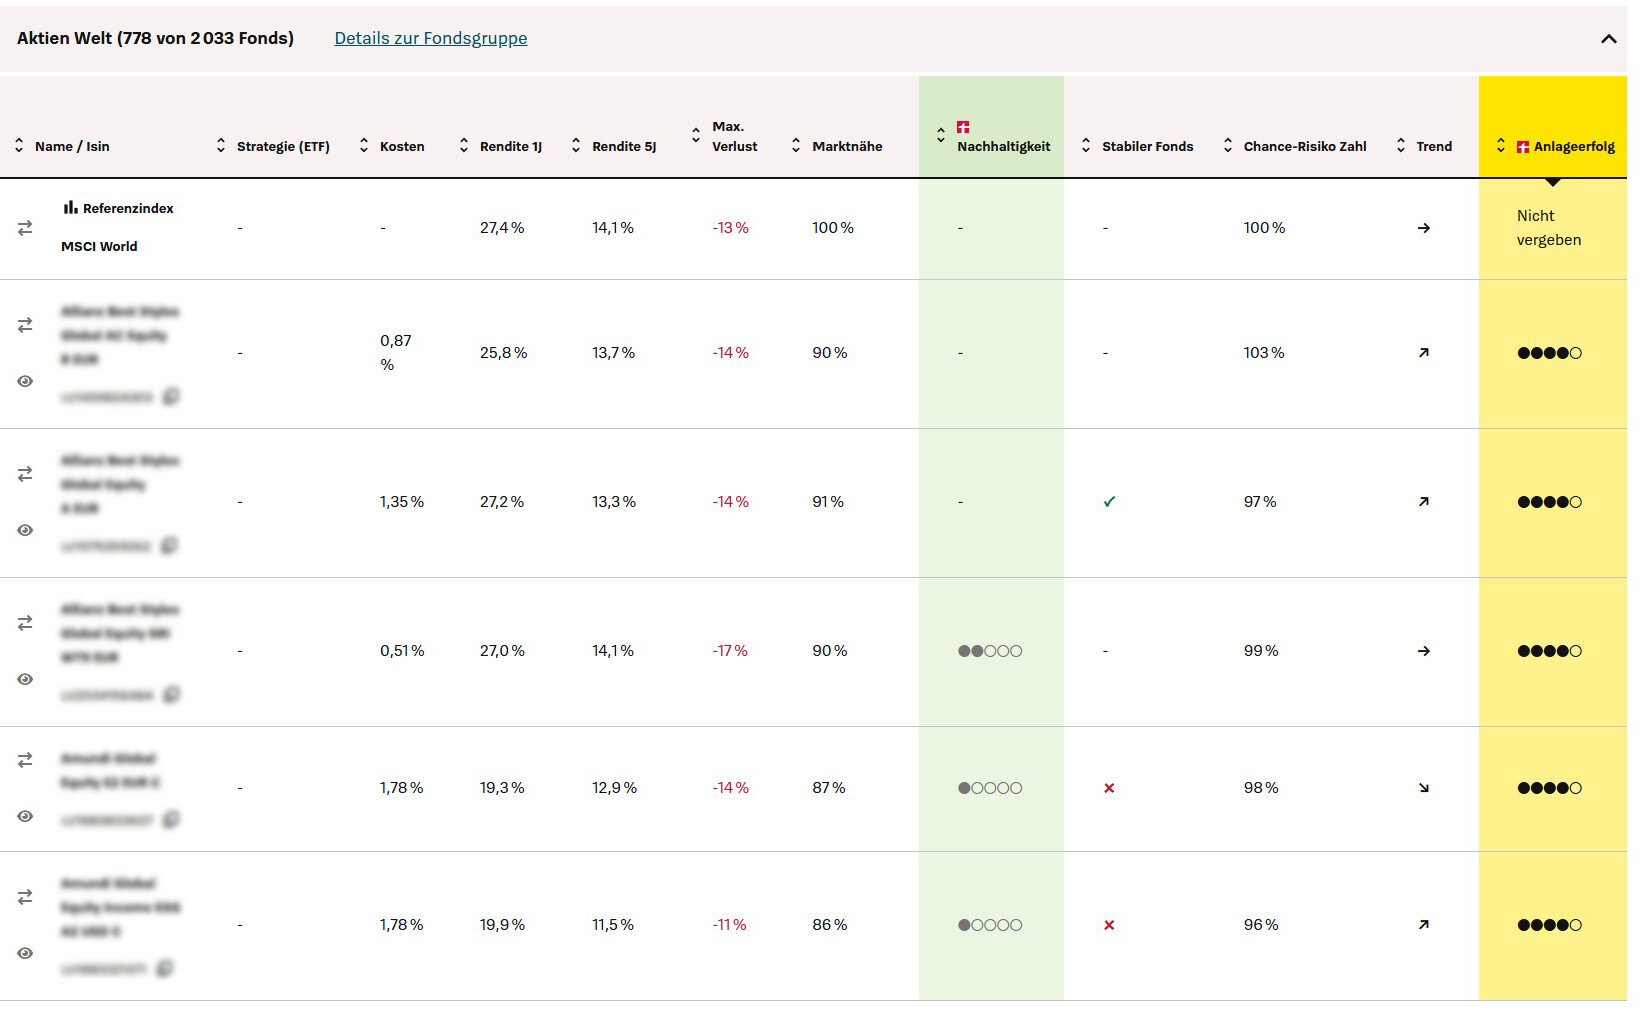Click the compare arrows icon in MSCI World row
Viewport: 1650px width, 1019px height.
click(25, 229)
